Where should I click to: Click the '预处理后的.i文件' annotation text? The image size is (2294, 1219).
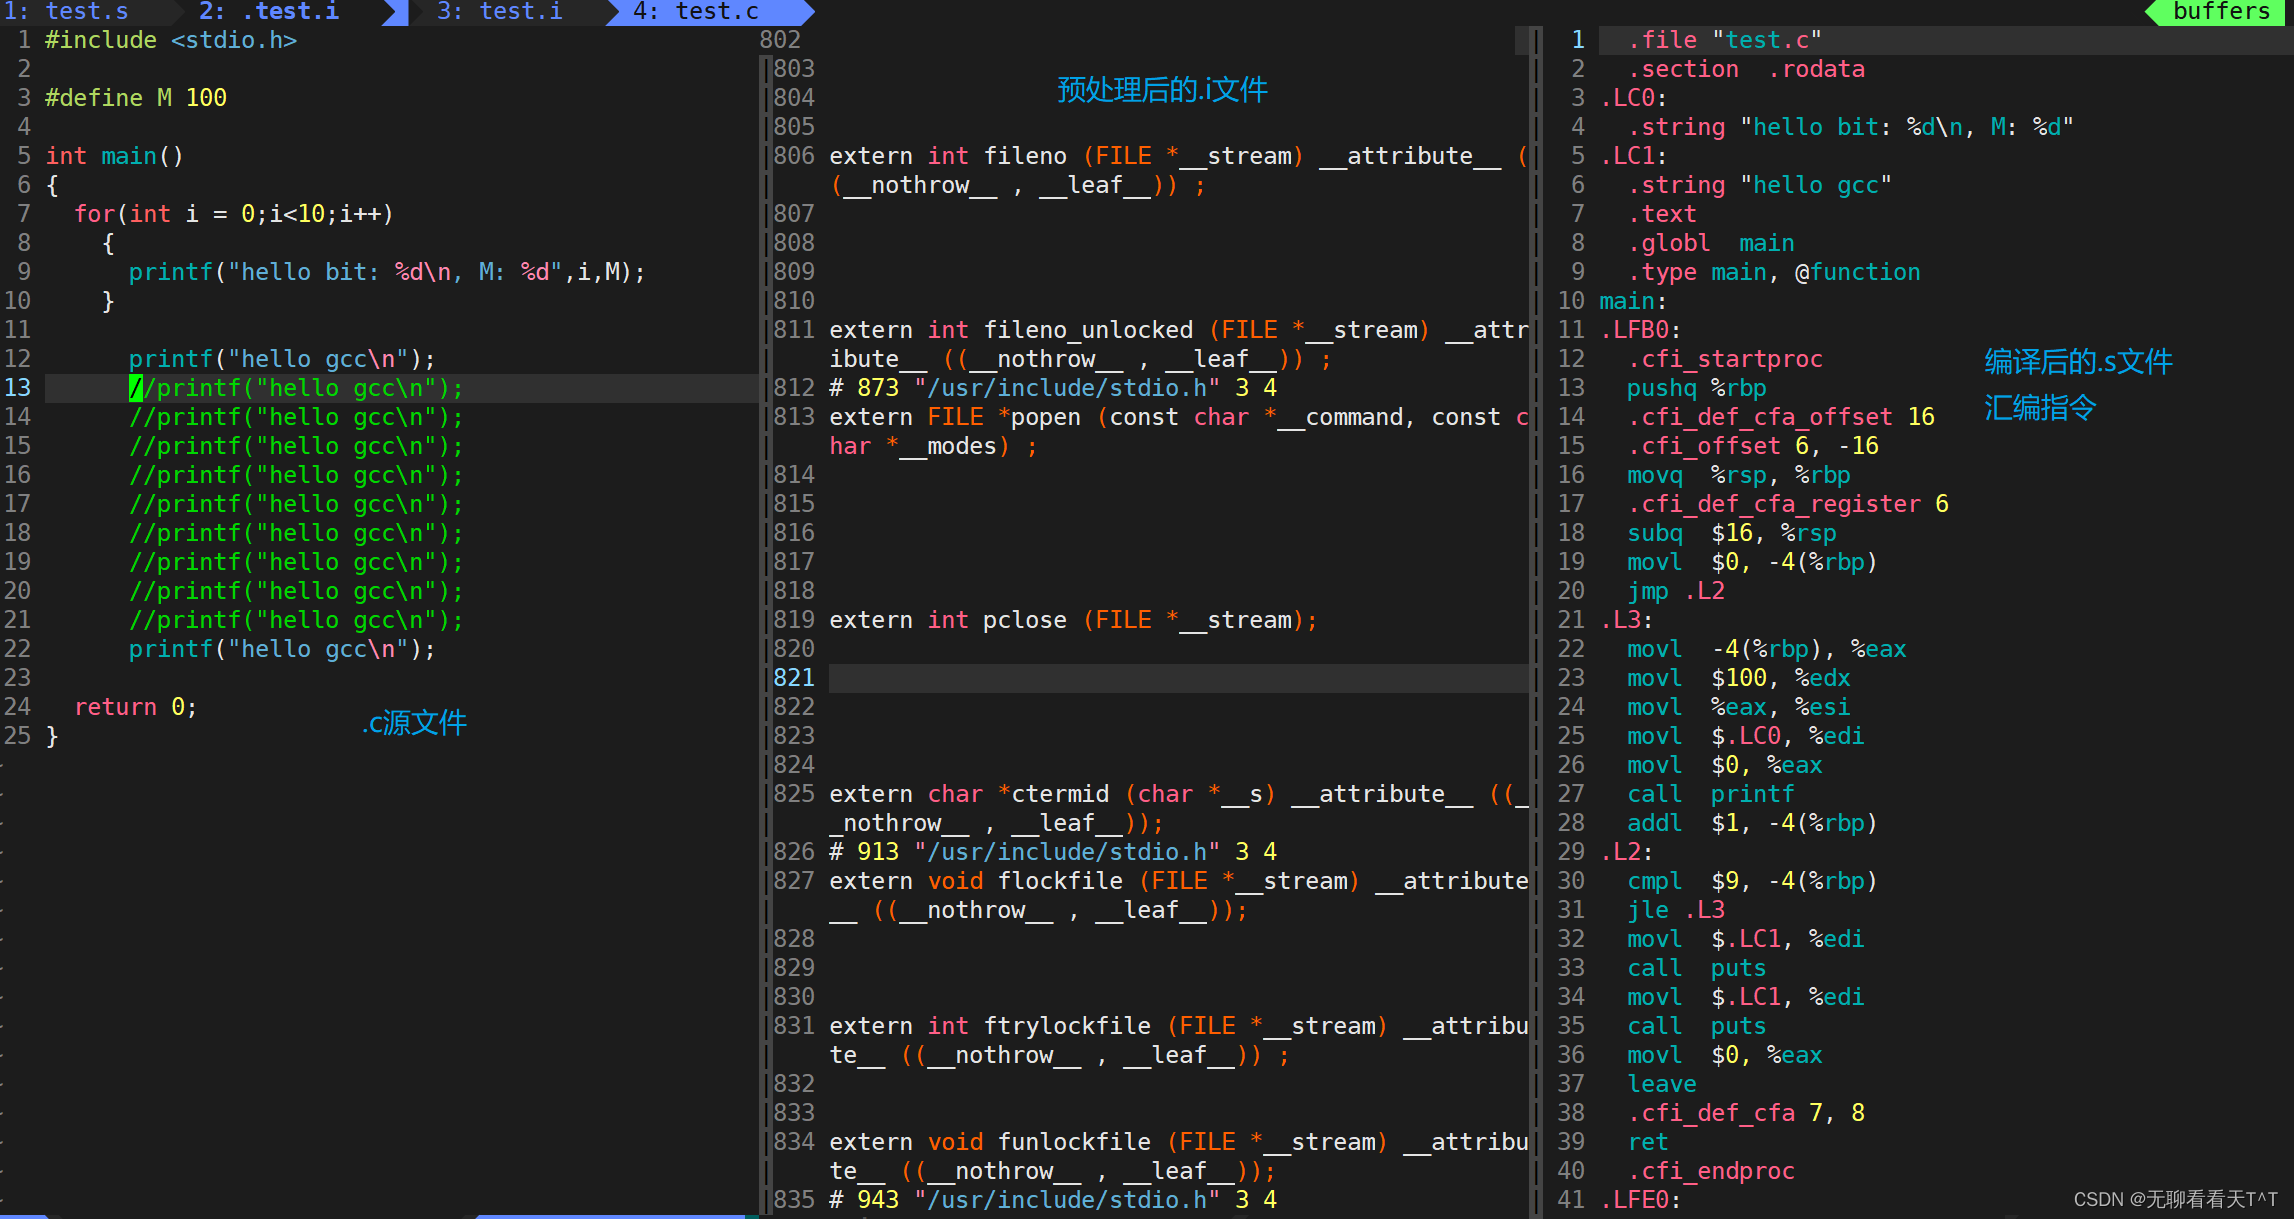pyautogui.click(x=1161, y=89)
